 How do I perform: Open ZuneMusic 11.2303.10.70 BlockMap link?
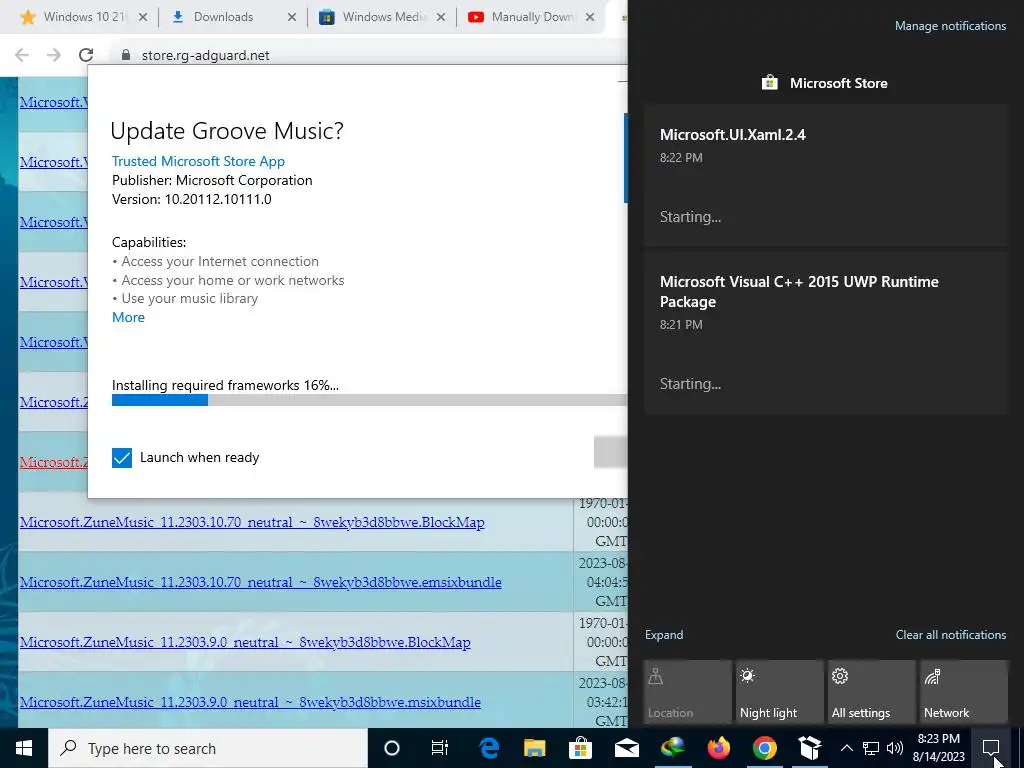(252, 522)
